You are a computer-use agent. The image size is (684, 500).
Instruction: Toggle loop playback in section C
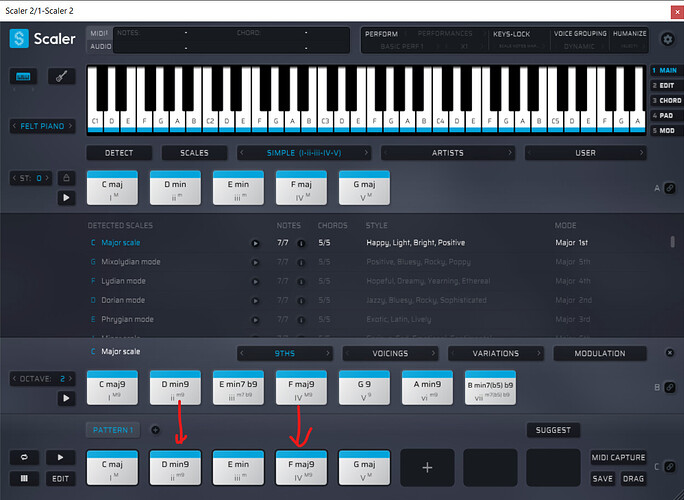[24, 457]
